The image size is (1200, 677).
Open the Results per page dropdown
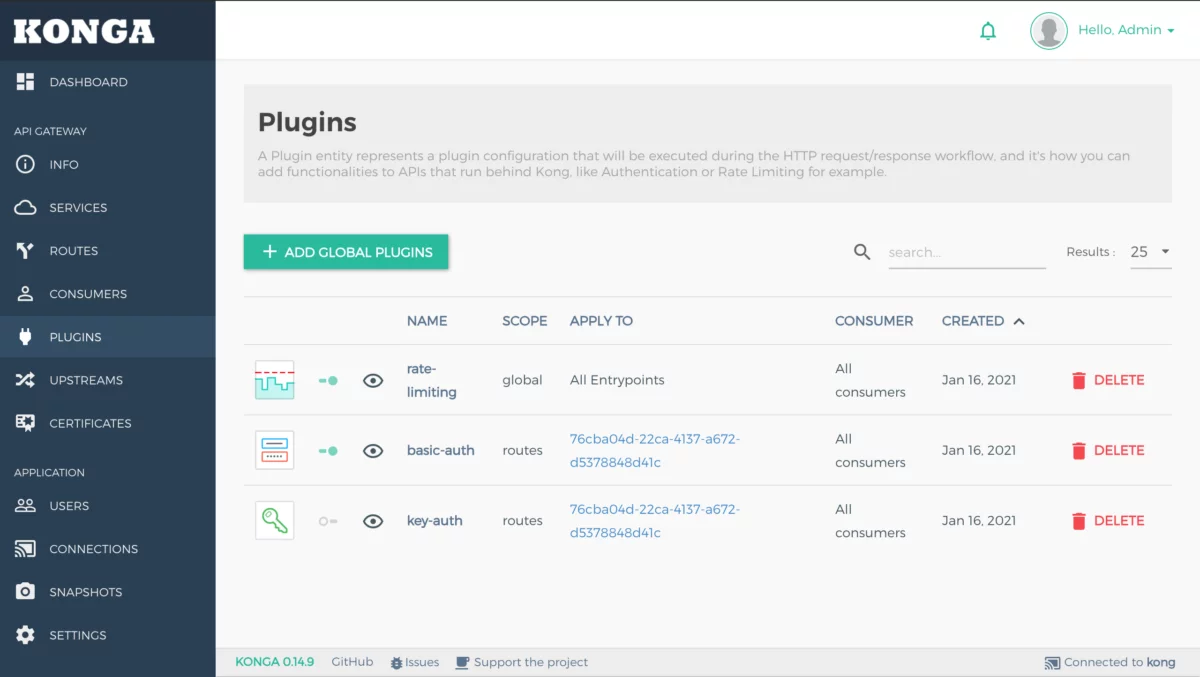[1148, 252]
